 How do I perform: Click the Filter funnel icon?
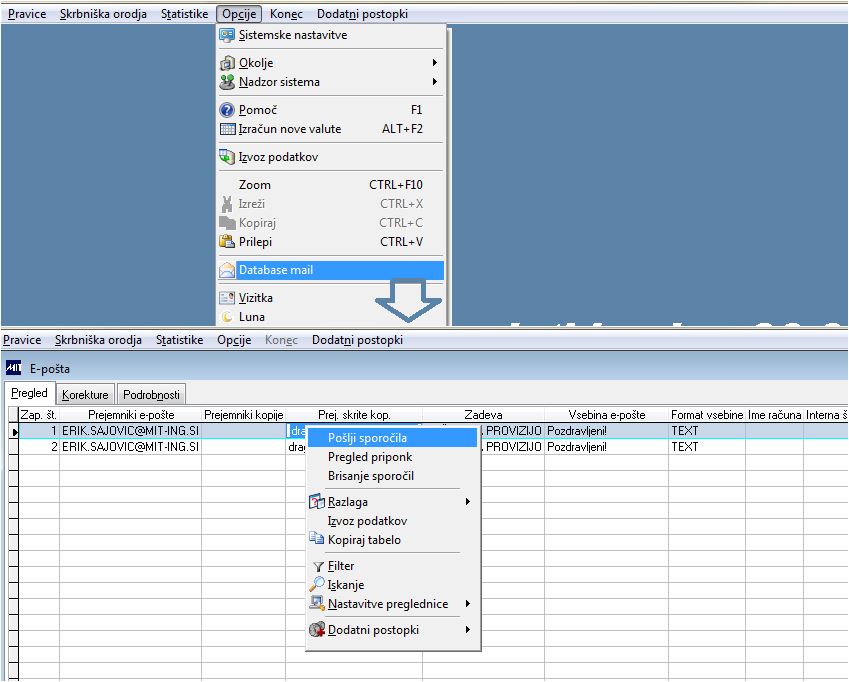[318, 567]
